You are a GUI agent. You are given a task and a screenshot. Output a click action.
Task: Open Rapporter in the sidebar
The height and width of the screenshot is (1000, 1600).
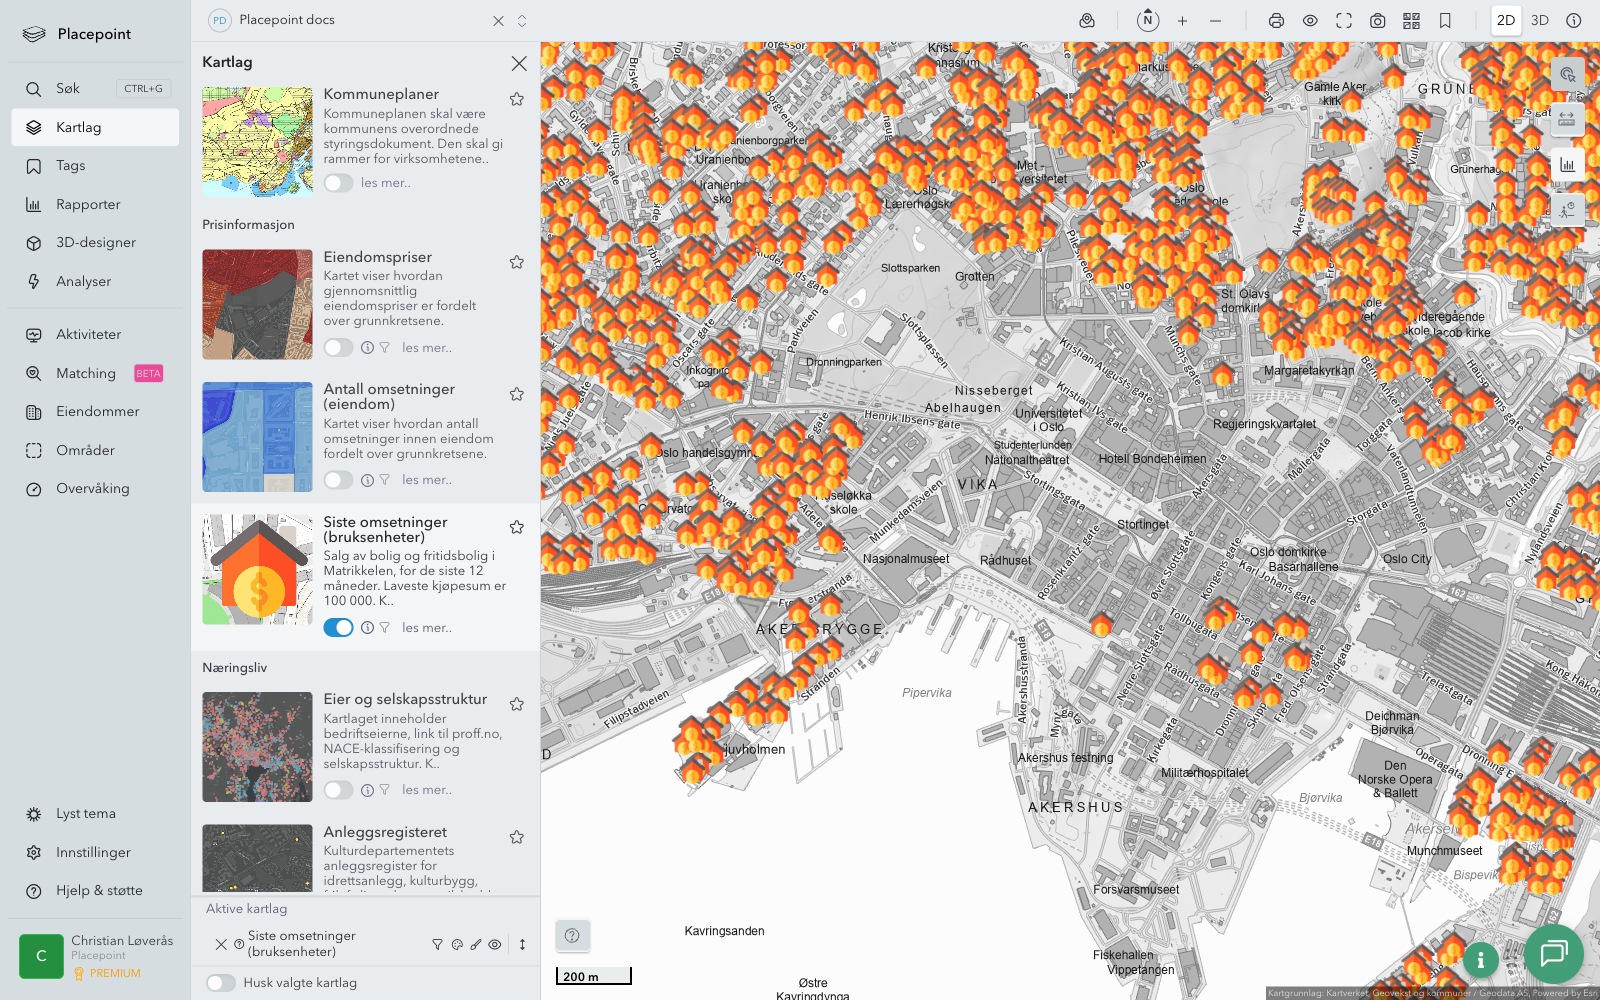[88, 204]
